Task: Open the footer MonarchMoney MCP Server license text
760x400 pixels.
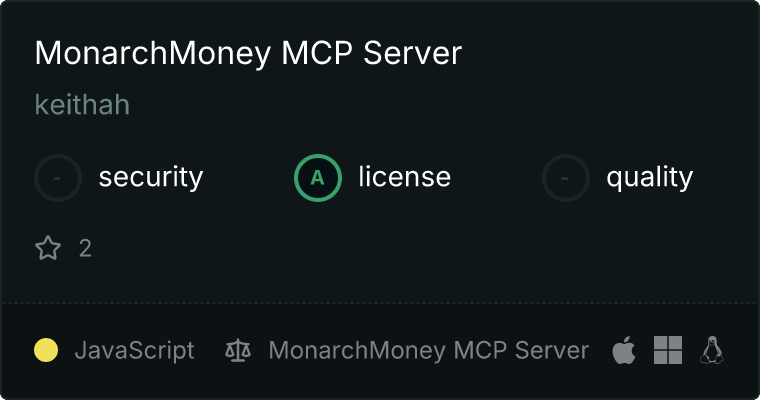Action: [428, 351]
